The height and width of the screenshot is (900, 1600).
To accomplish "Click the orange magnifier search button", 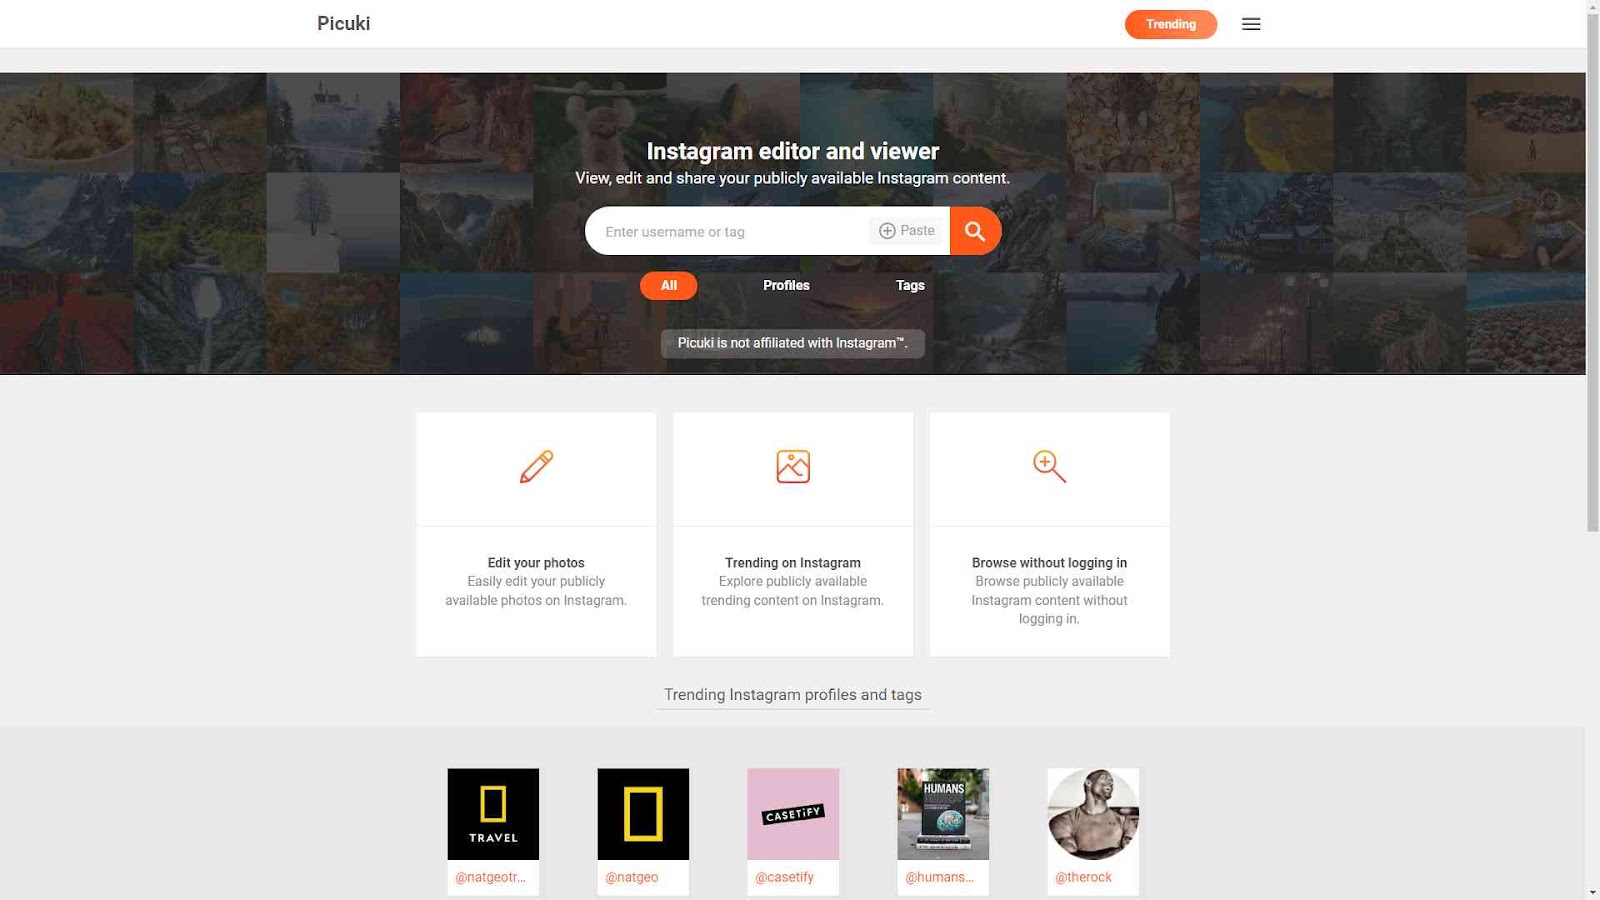I will [x=975, y=231].
